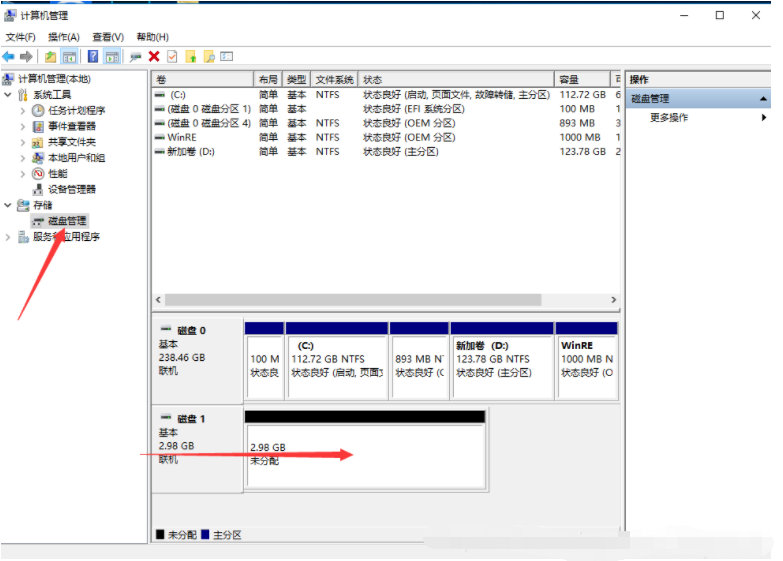Sort by the 文件系统 column header
The height and width of the screenshot is (561, 783).
334,79
